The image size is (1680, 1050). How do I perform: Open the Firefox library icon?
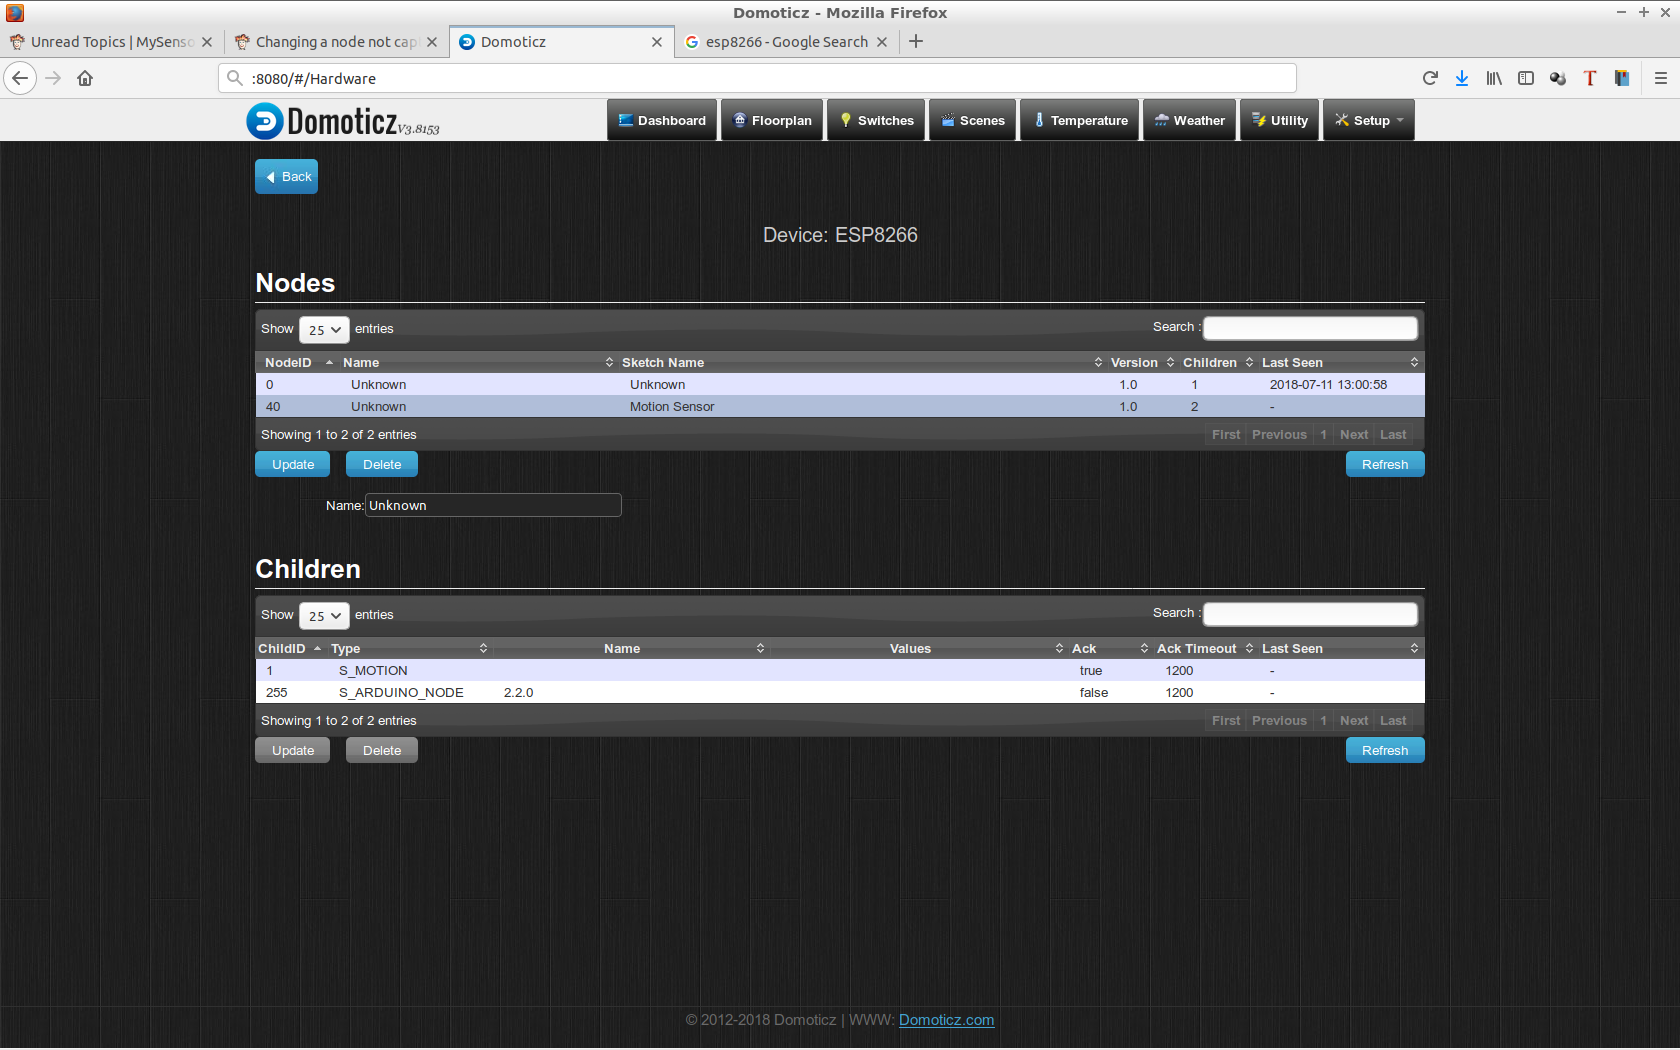(1494, 78)
